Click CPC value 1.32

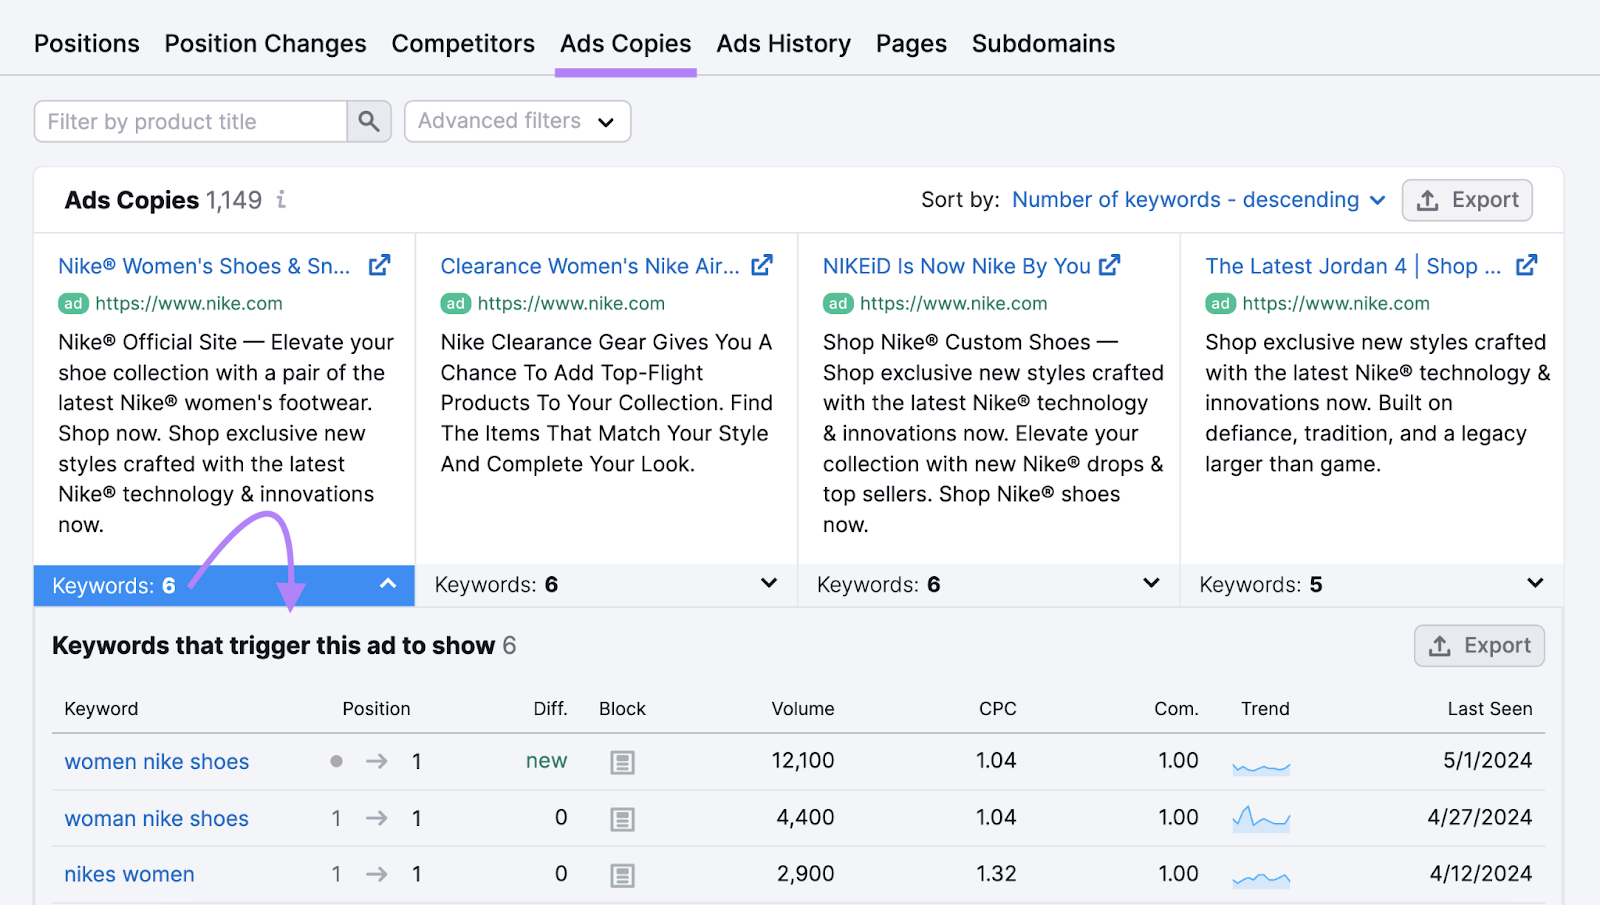pos(996,874)
